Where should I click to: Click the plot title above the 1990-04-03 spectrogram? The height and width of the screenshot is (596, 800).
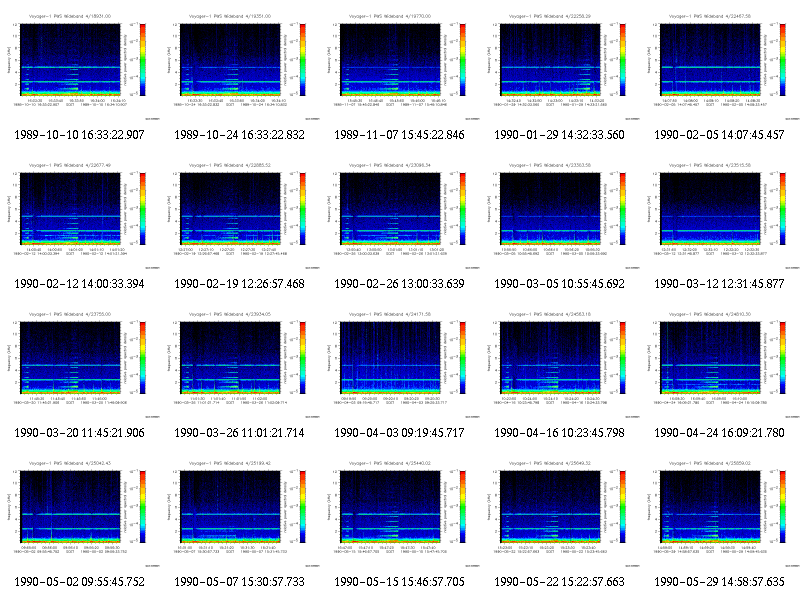click(x=390, y=314)
